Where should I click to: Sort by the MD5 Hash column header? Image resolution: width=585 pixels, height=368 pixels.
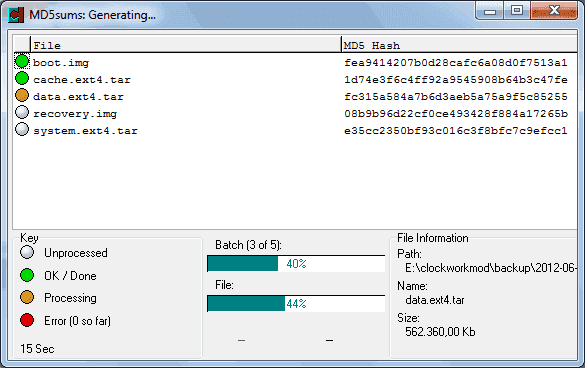[459, 45]
